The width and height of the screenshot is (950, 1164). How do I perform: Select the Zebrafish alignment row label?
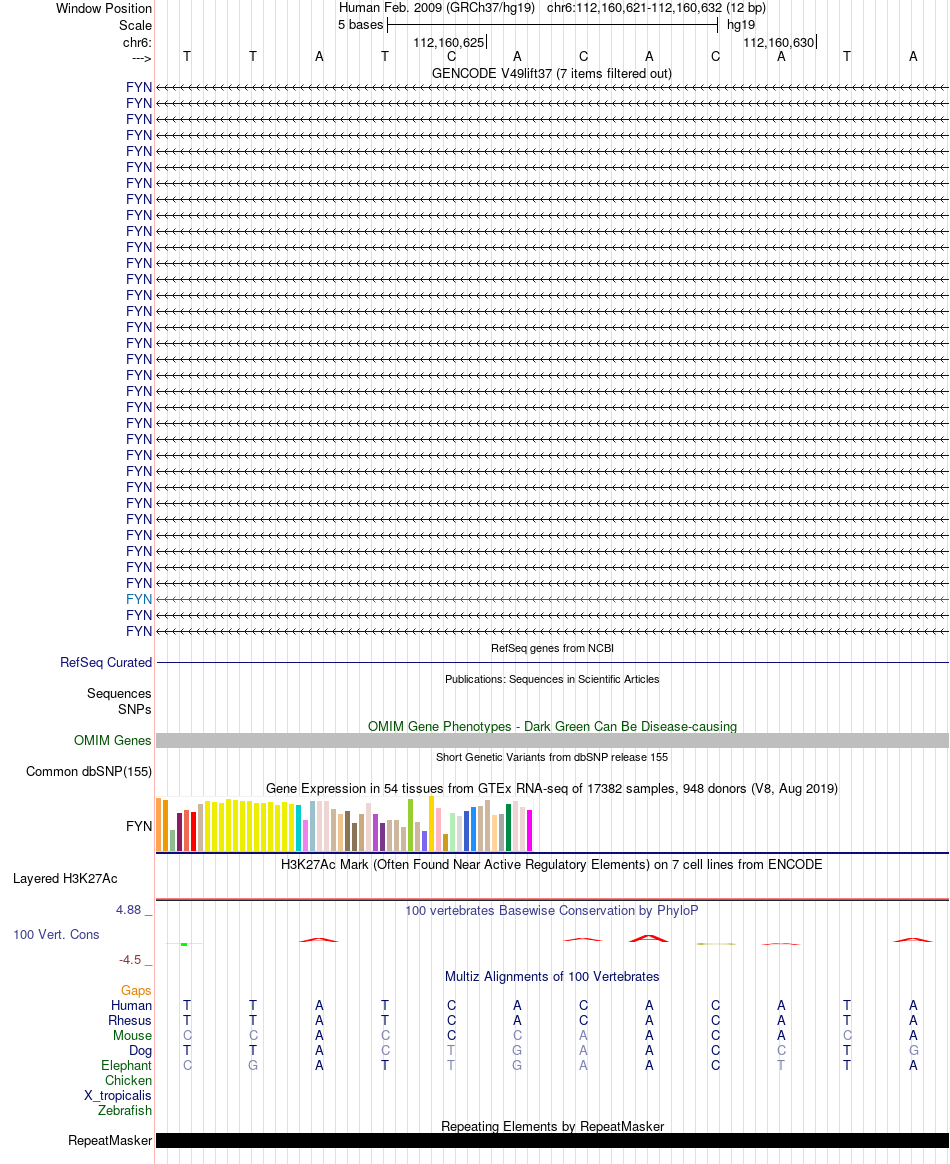point(125,1111)
